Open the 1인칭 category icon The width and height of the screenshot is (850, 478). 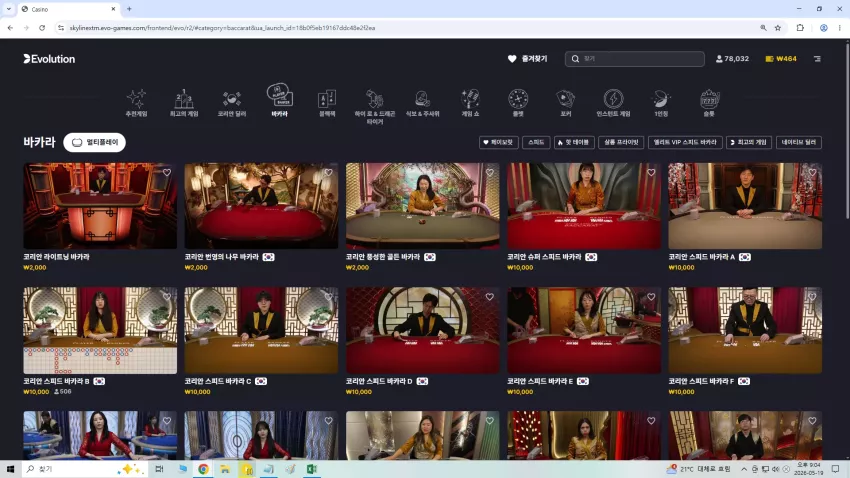tap(661, 103)
